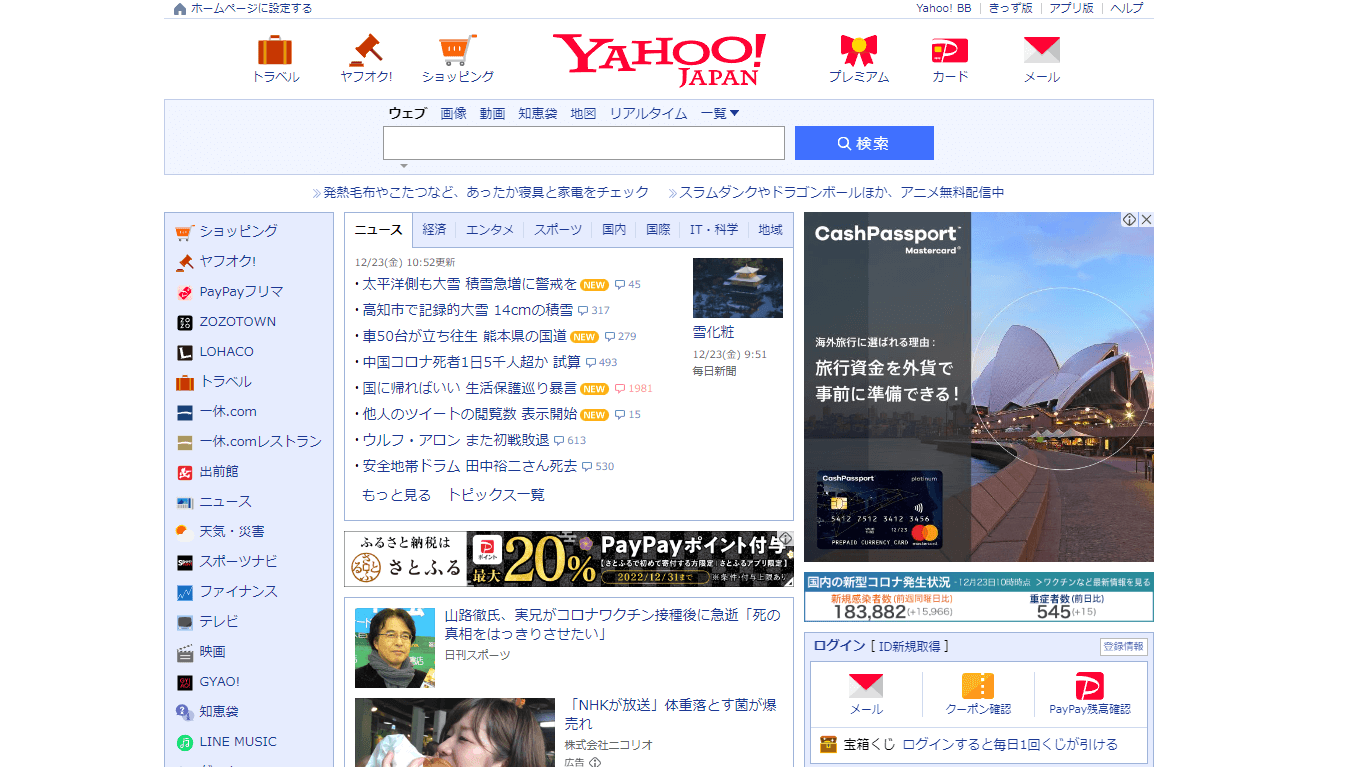Image resolution: width=1349 pixels, height=767 pixels.
Task: Switch to the スポーツ news tab
Action: coord(558,230)
